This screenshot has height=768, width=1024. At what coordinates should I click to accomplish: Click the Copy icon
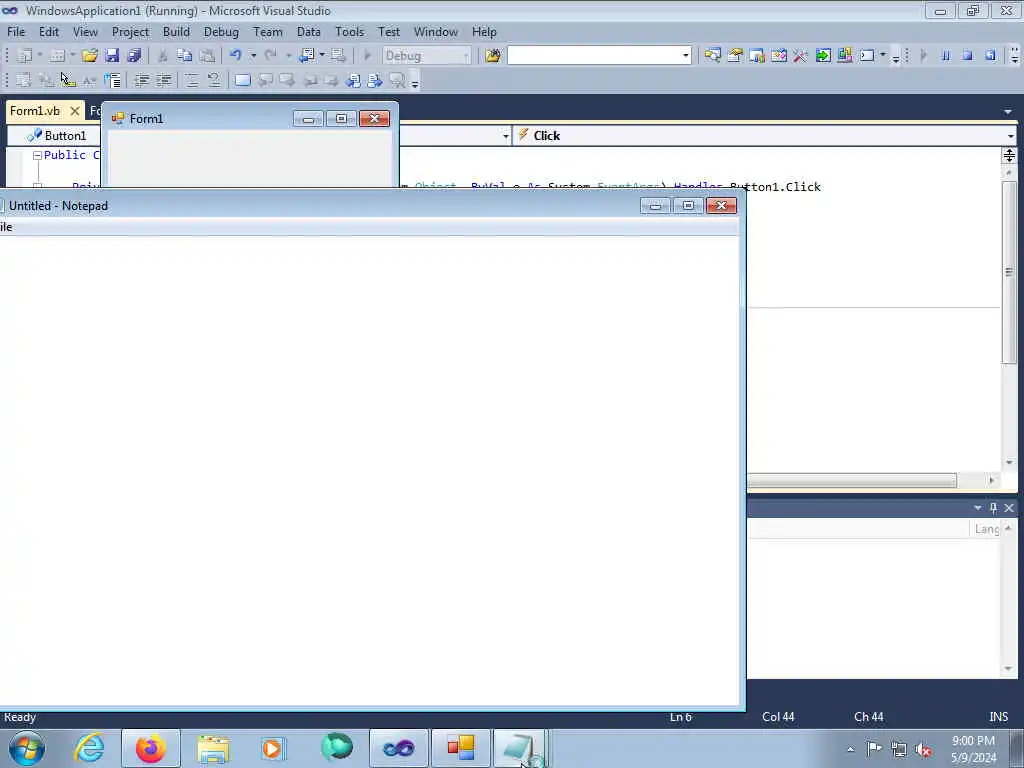click(x=185, y=56)
